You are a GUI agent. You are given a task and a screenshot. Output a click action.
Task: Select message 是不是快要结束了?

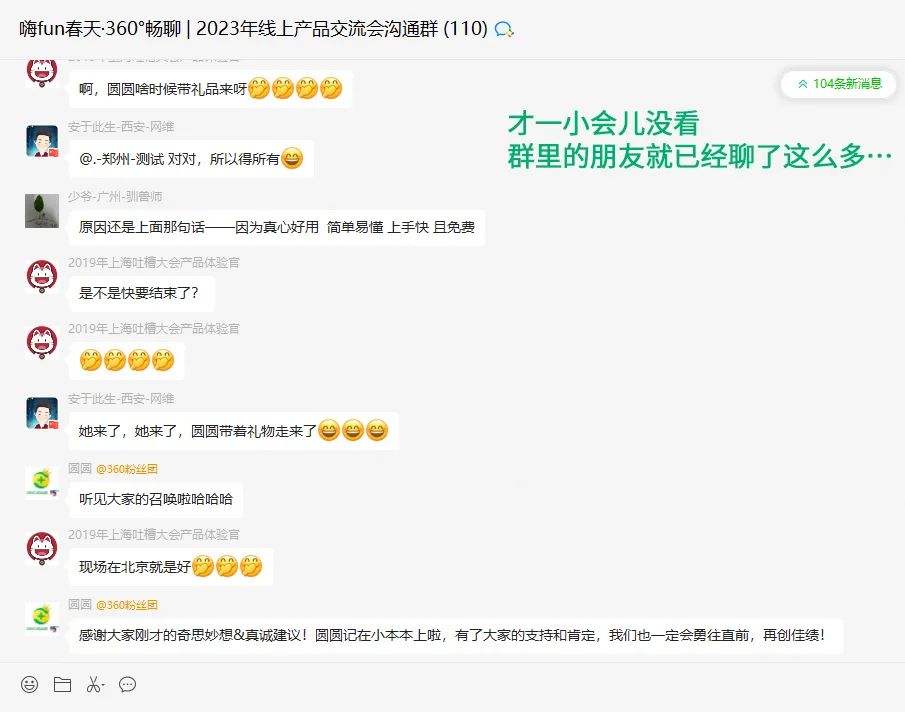tap(141, 293)
